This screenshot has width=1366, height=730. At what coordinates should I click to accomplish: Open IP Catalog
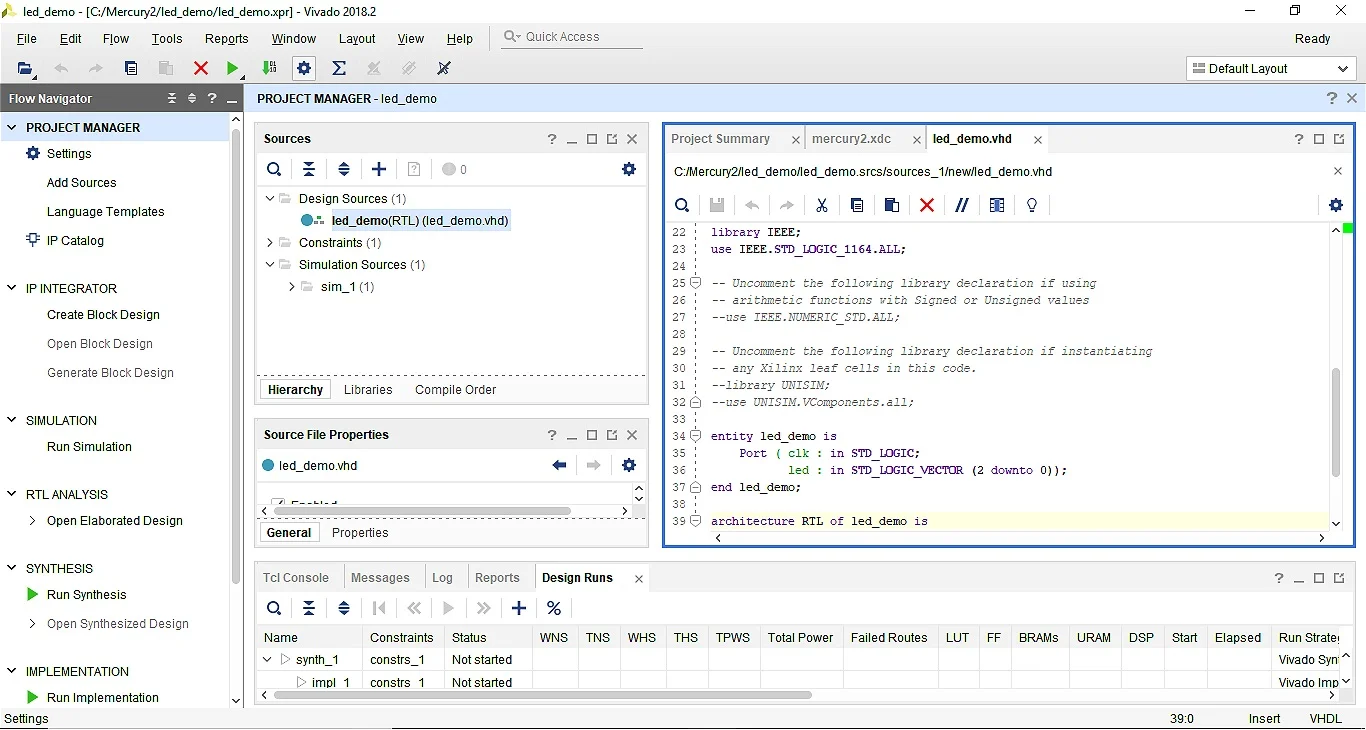[x=75, y=241]
